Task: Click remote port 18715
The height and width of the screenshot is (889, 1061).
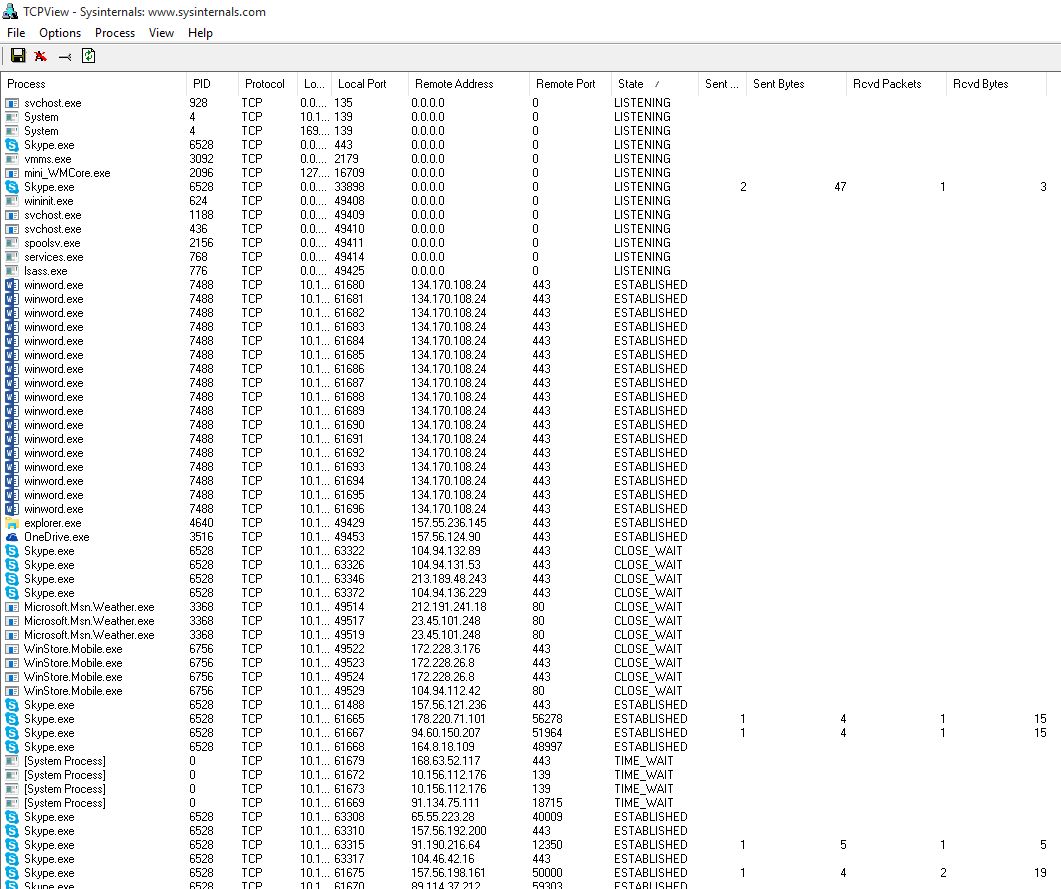Action: [x=547, y=803]
